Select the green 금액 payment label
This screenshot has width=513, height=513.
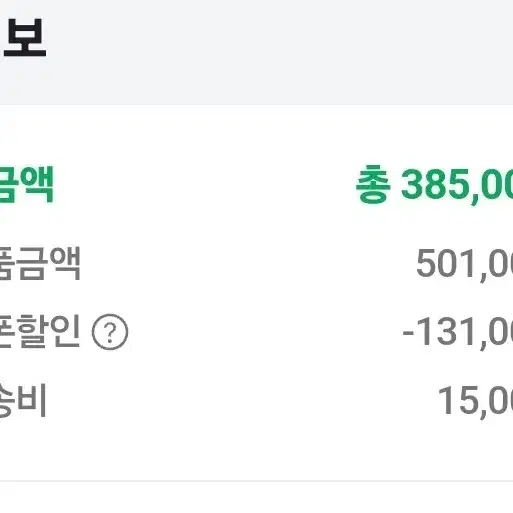(x=27, y=184)
